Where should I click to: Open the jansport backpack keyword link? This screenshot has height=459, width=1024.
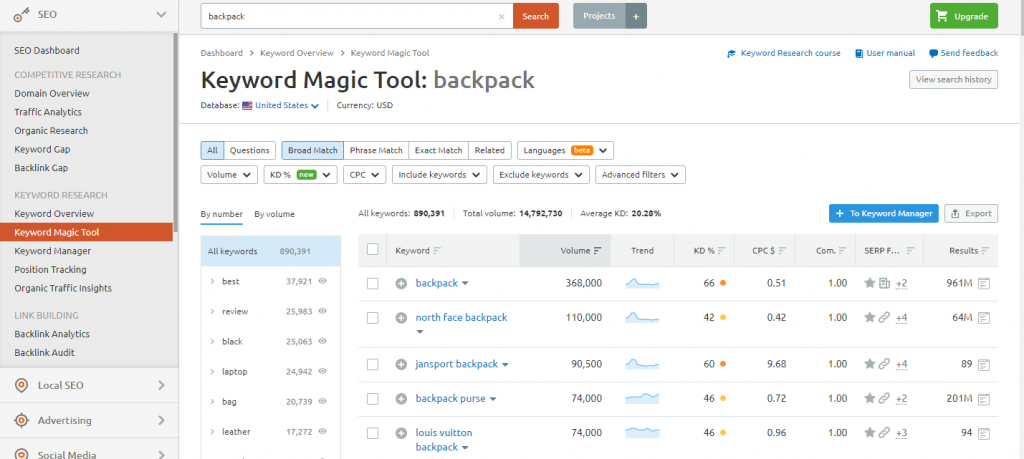pyautogui.click(x=456, y=364)
